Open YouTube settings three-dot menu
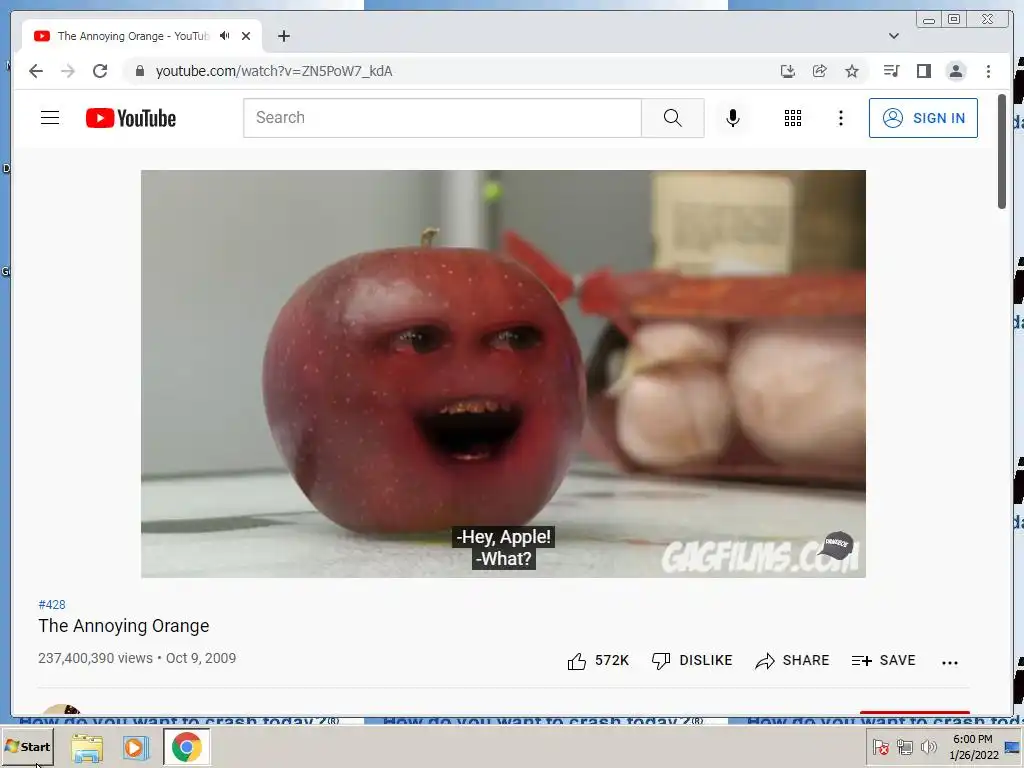This screenshot has height=768, width=1024. (840, 118)
